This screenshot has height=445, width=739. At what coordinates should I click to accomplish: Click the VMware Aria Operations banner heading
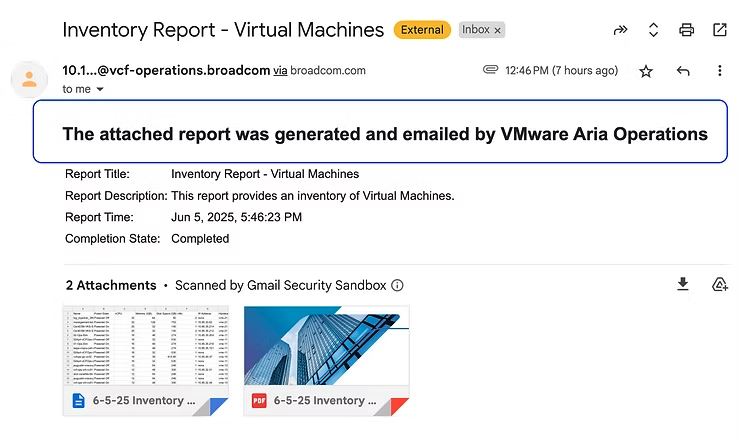(x=385, y=134)
